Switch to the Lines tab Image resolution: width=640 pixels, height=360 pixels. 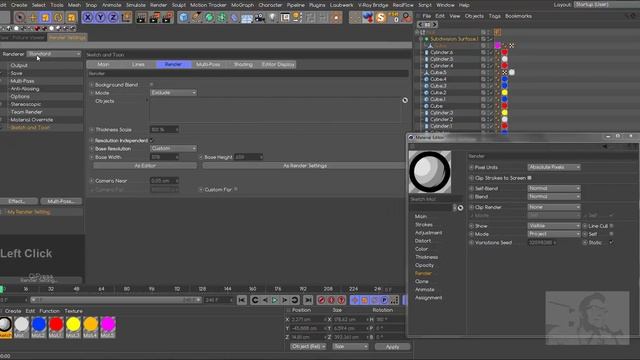pyautogui.click(x=138, y=64)
